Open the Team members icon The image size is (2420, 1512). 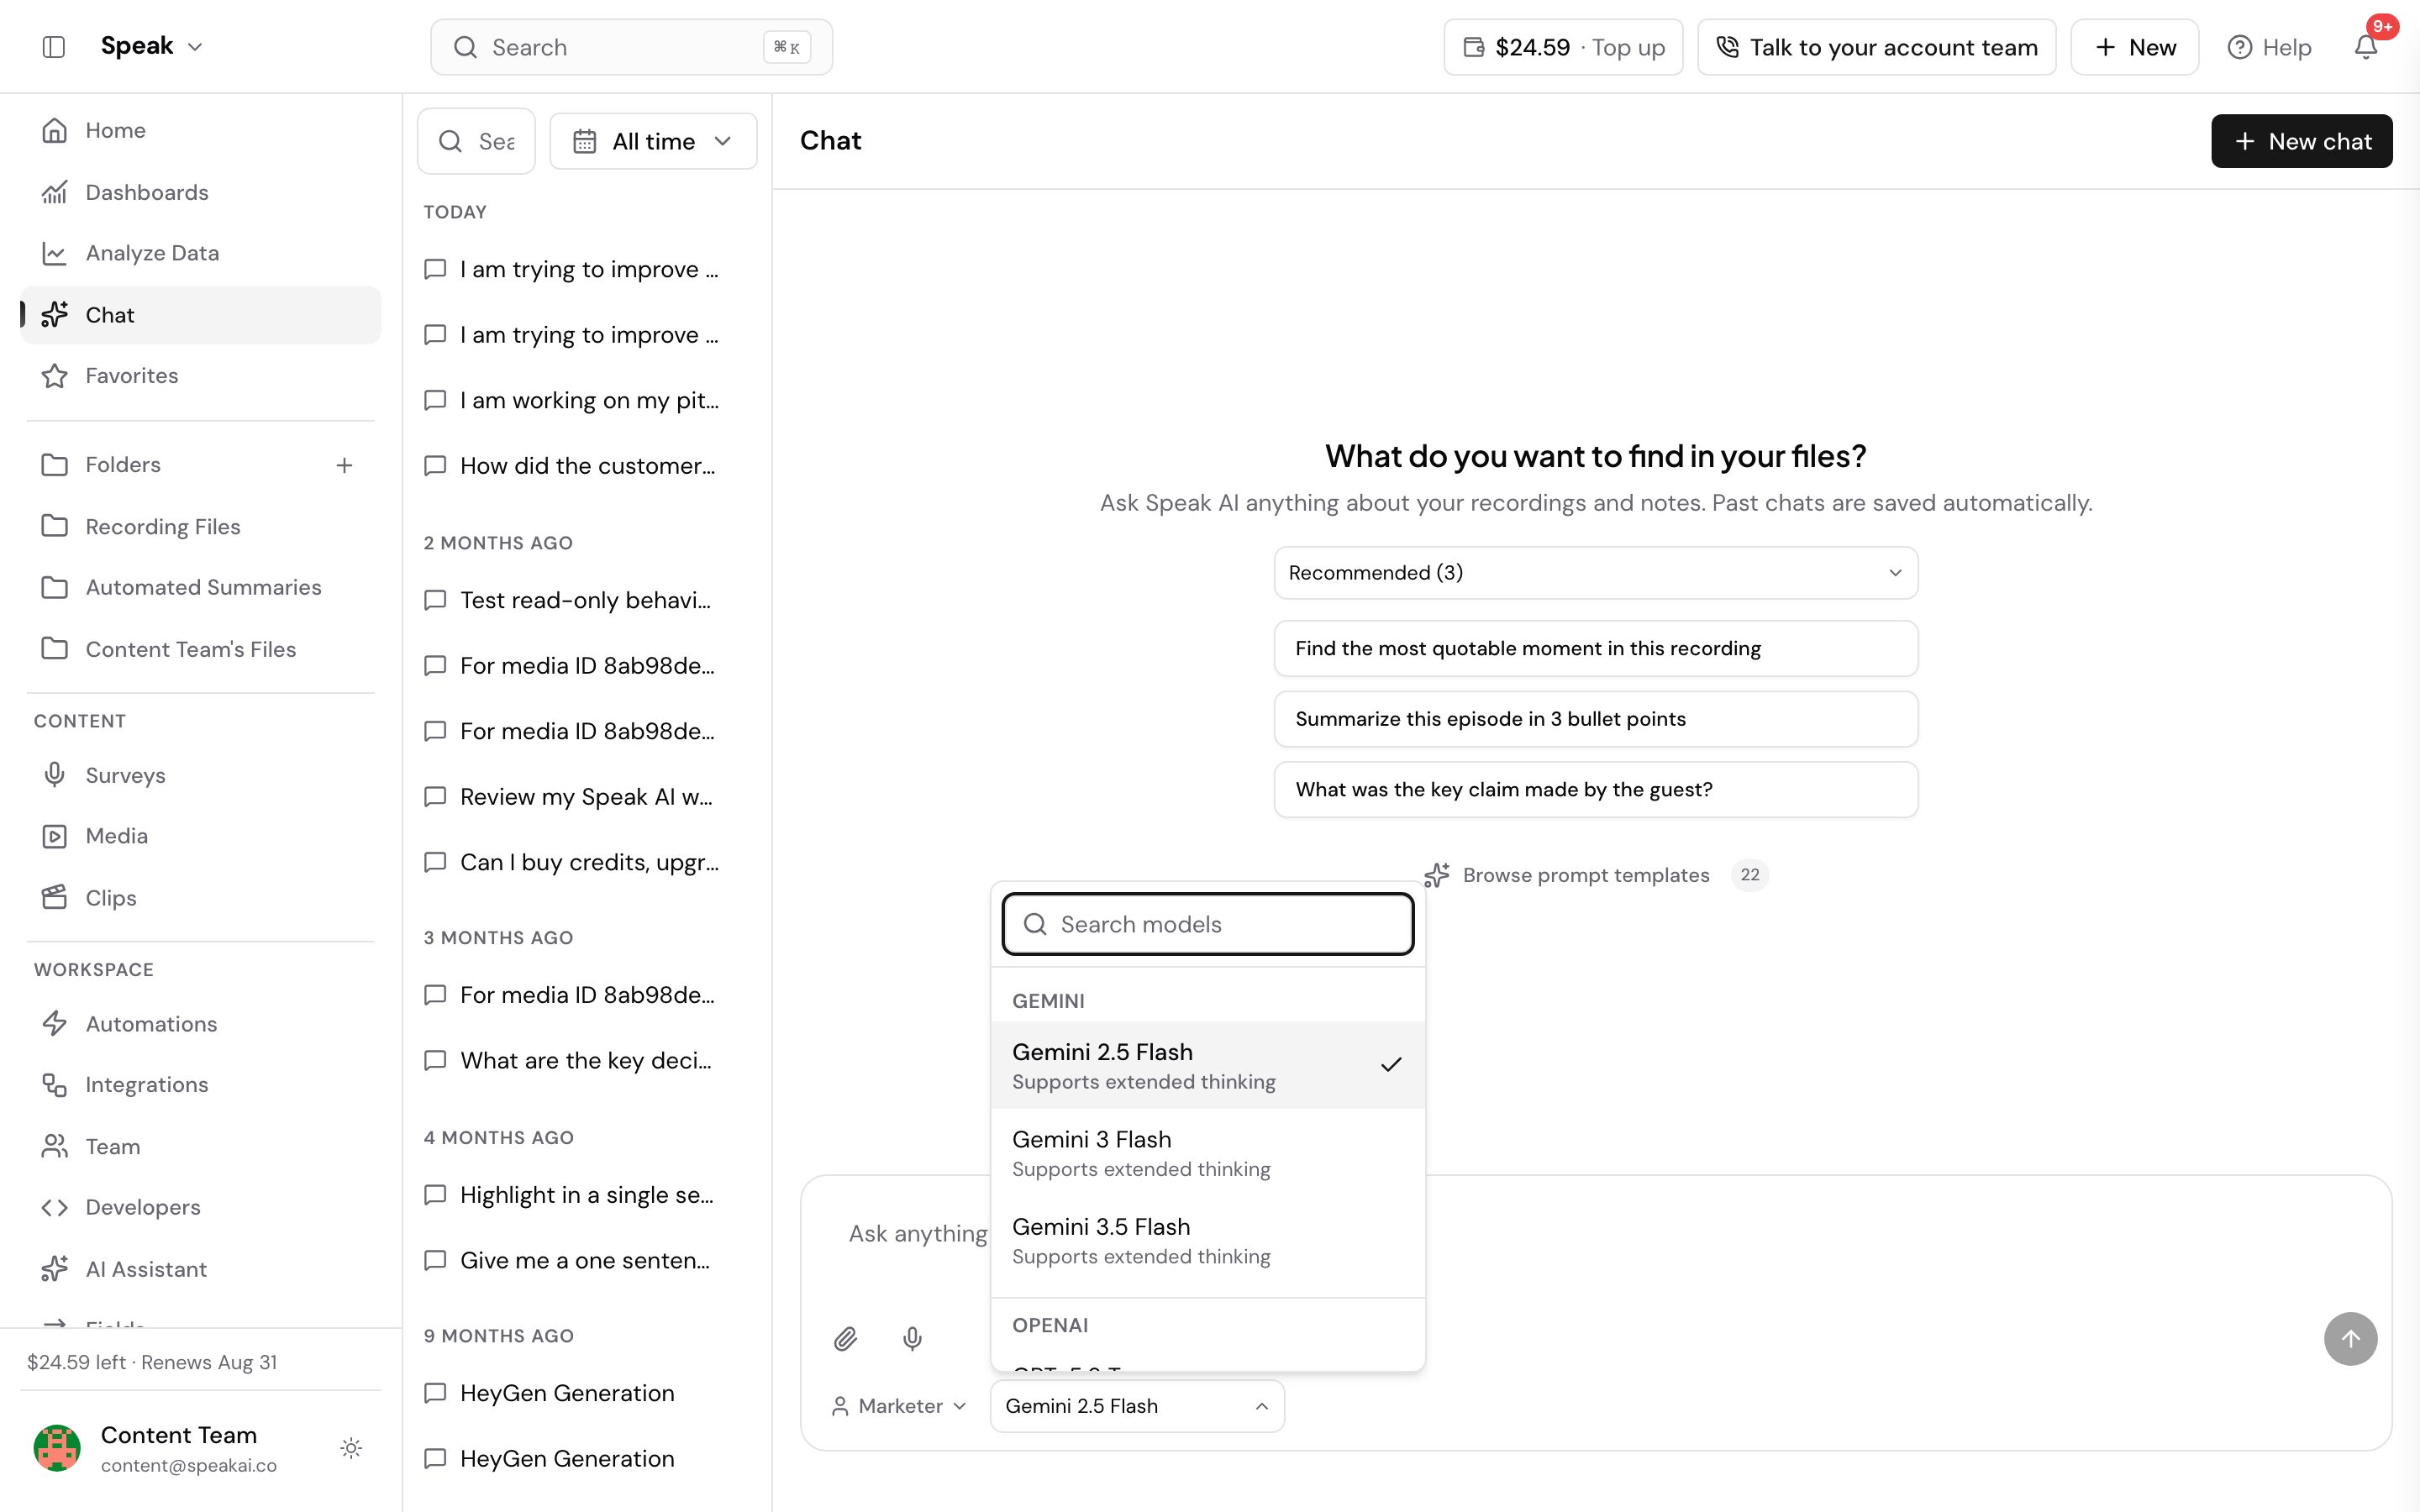tap(55, 1147)
